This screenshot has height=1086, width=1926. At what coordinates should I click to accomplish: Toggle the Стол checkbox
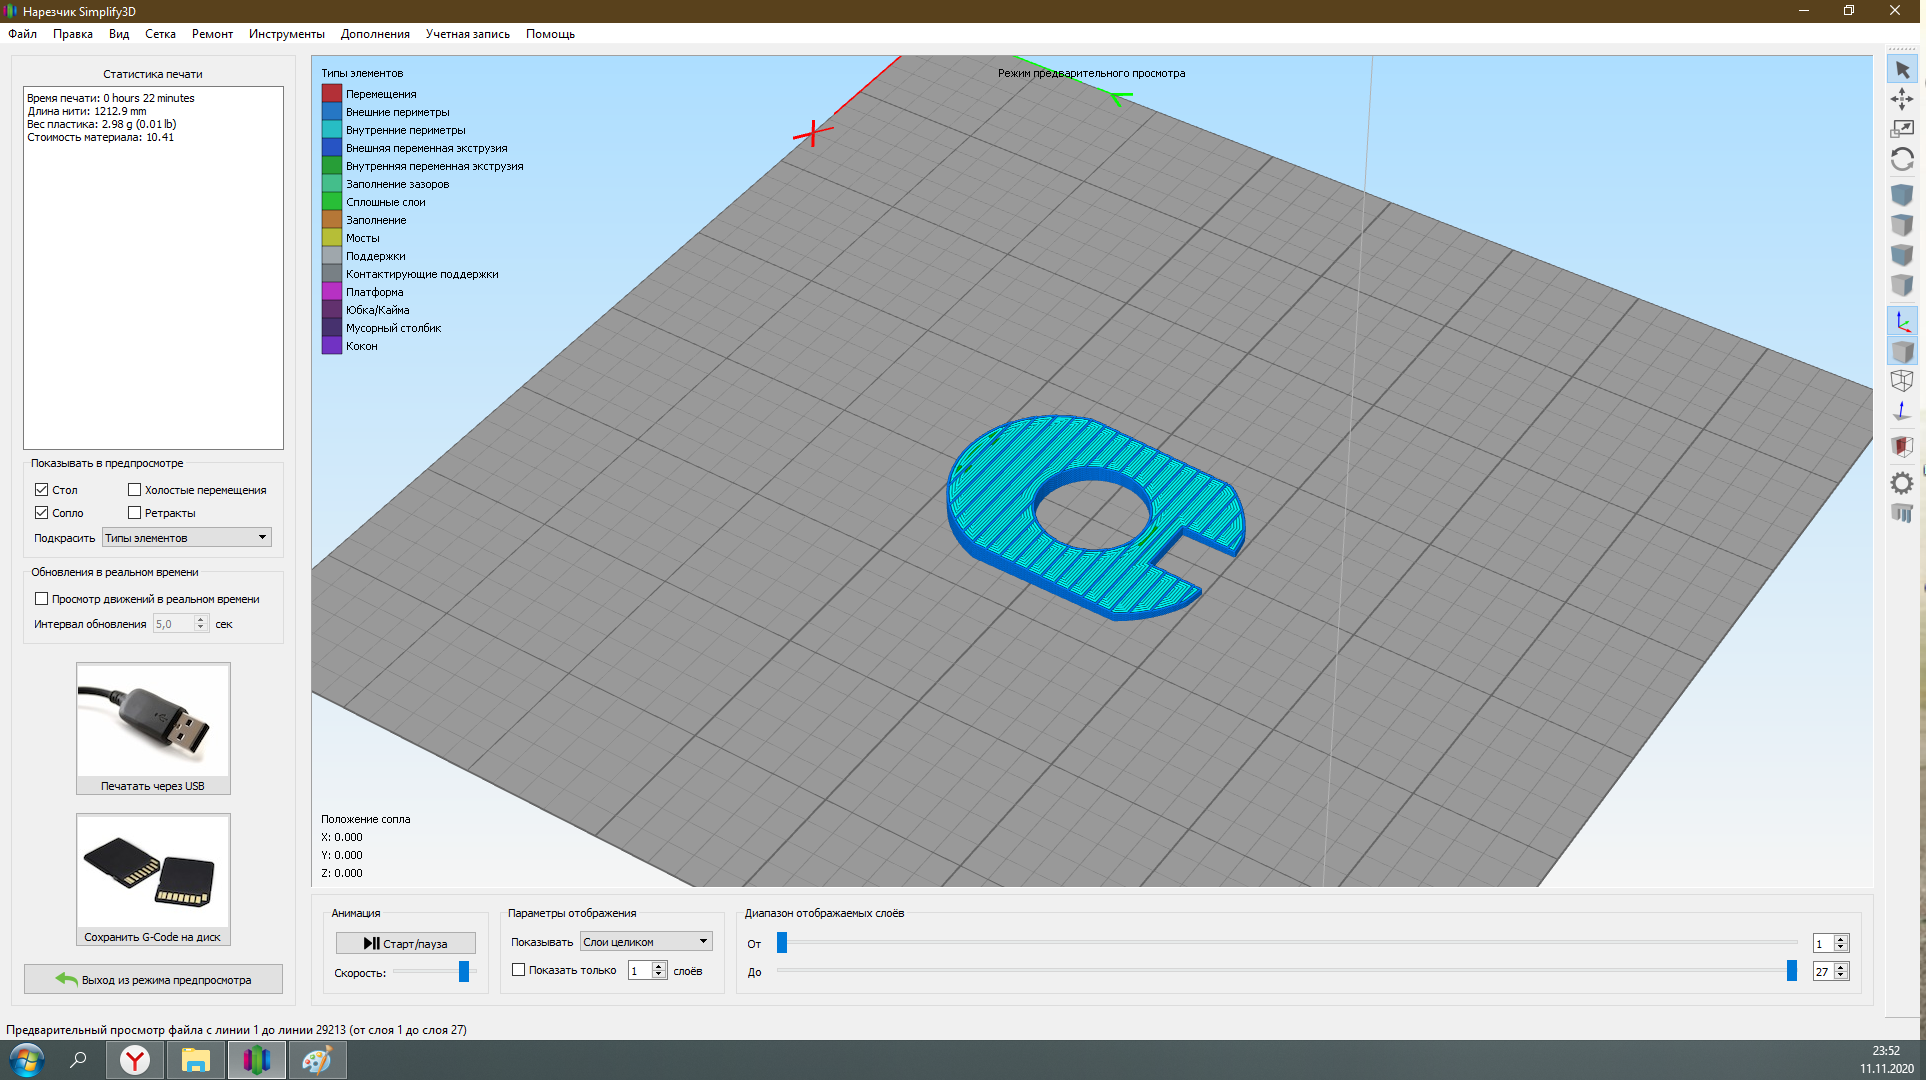coord(41,489)
